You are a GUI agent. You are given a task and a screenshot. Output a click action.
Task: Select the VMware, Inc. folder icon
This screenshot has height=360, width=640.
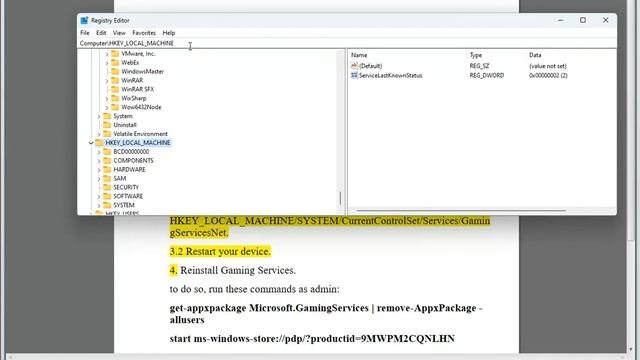(115, 53)
